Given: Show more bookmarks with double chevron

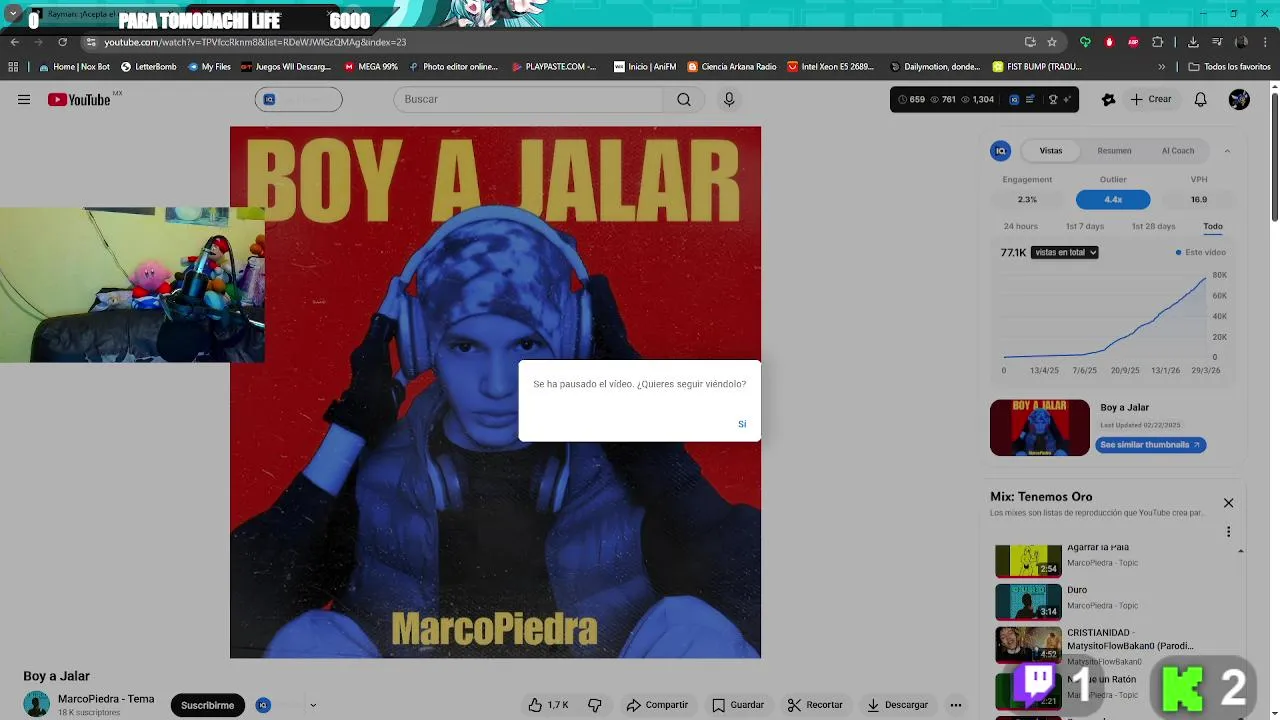Looking at the screenshot, I should (x=1161, y=67).
